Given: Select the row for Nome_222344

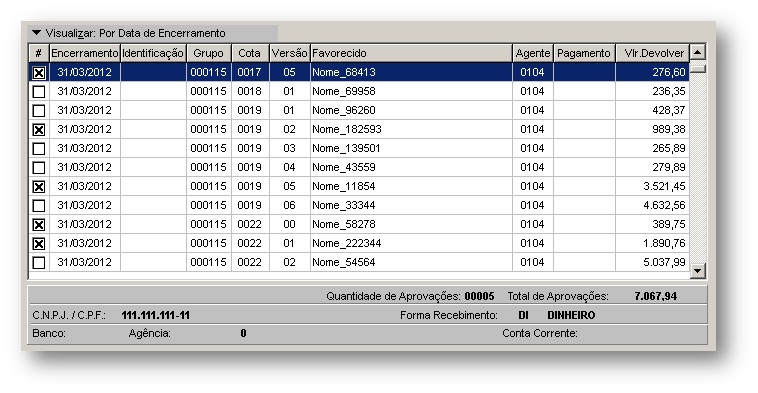Looking at the screenshot, I should [x=359, y=243].
